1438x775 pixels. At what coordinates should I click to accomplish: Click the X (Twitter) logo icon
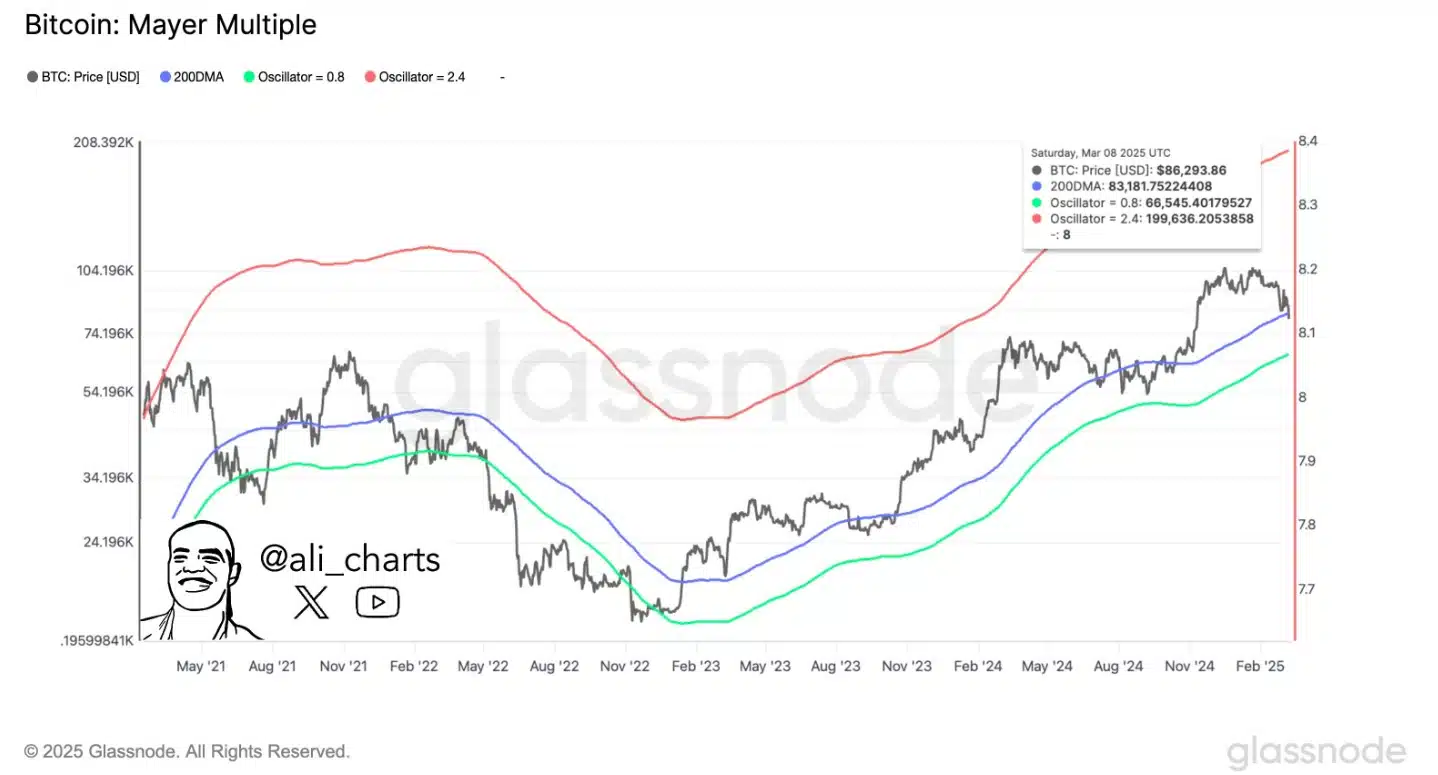tap(311, 601)
